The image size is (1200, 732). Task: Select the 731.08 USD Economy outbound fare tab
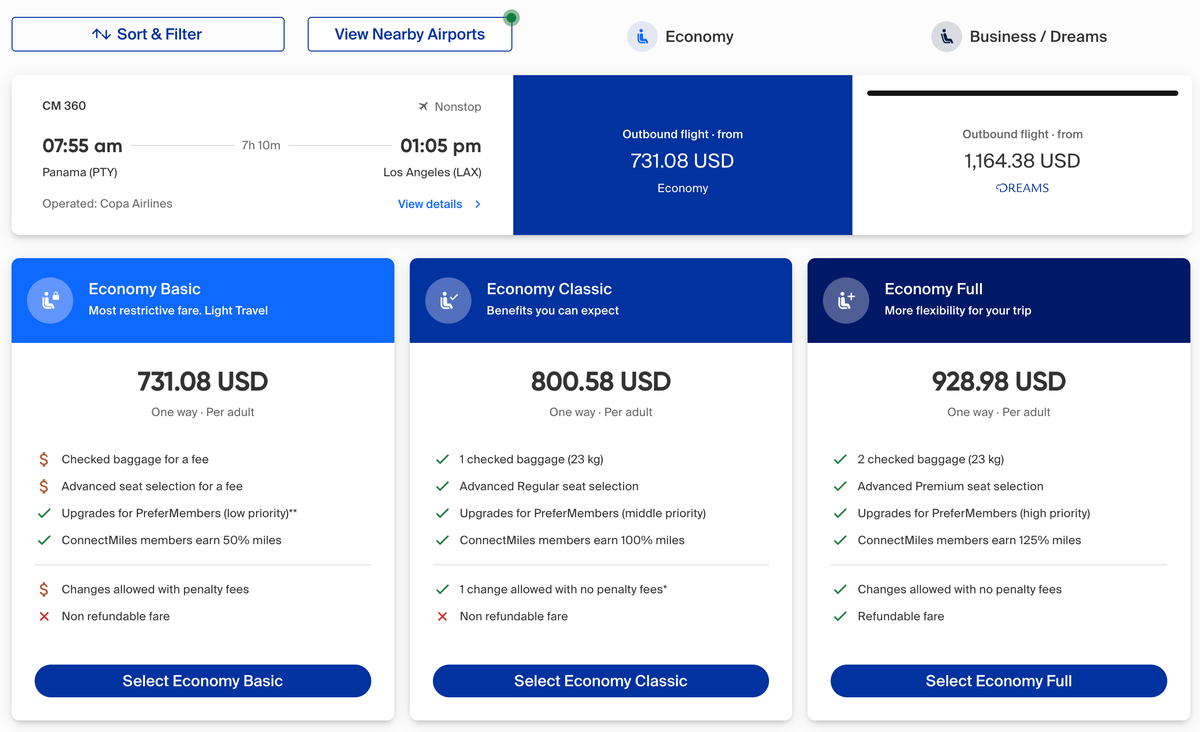tap(682, 160)
